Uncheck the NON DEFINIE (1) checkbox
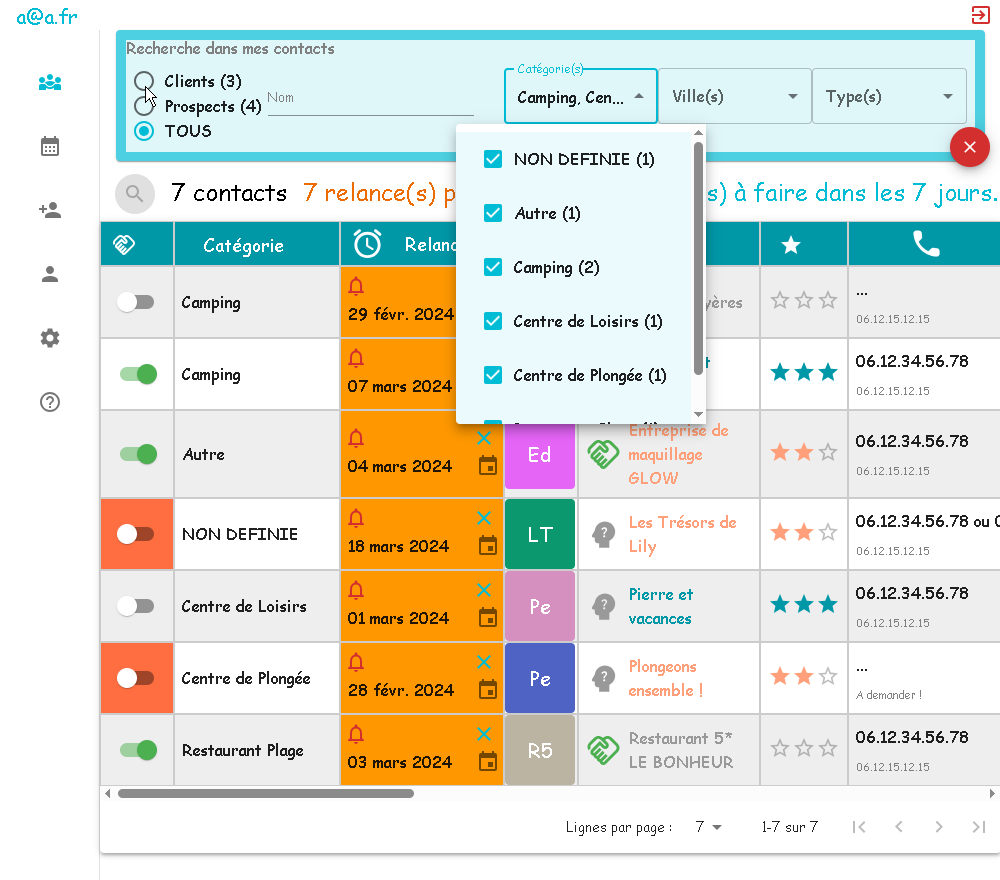 pos(493,159)
